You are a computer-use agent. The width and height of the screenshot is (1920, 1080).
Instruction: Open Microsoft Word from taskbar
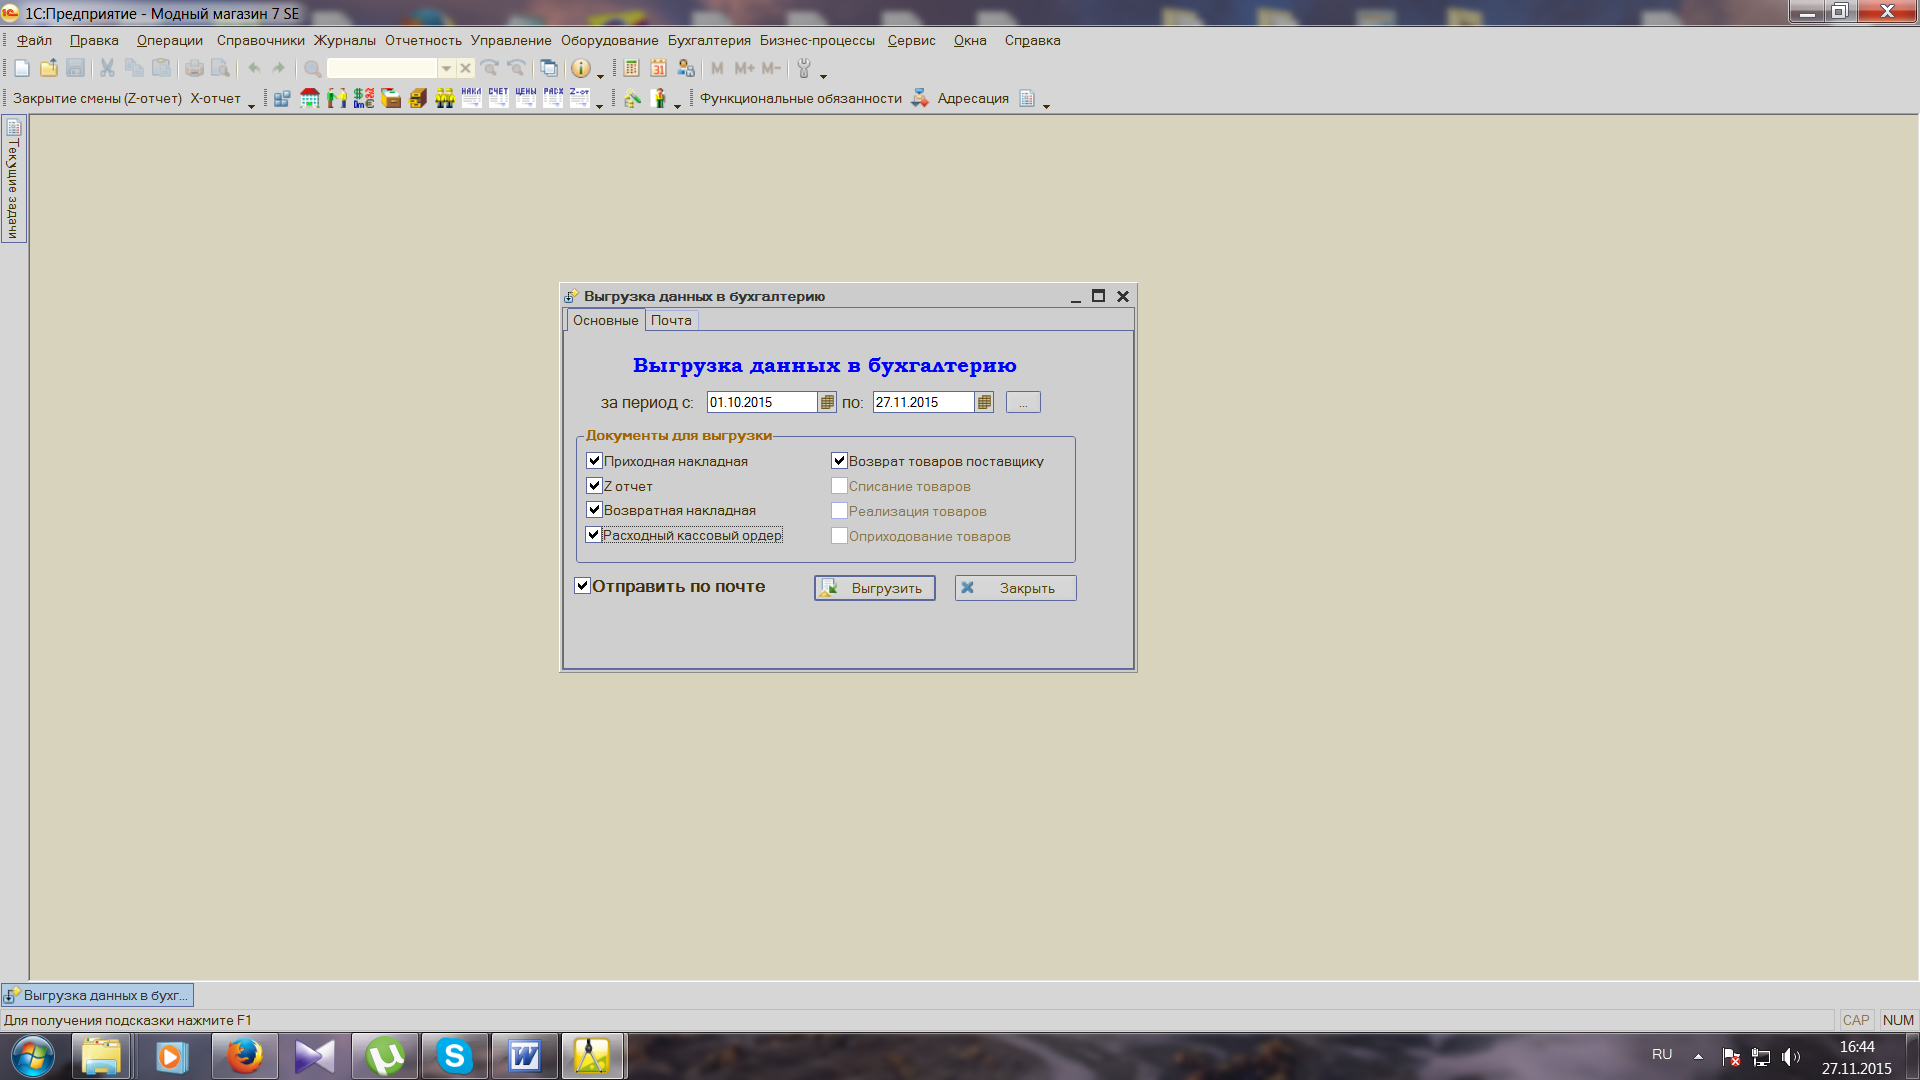pos(524,1056)
